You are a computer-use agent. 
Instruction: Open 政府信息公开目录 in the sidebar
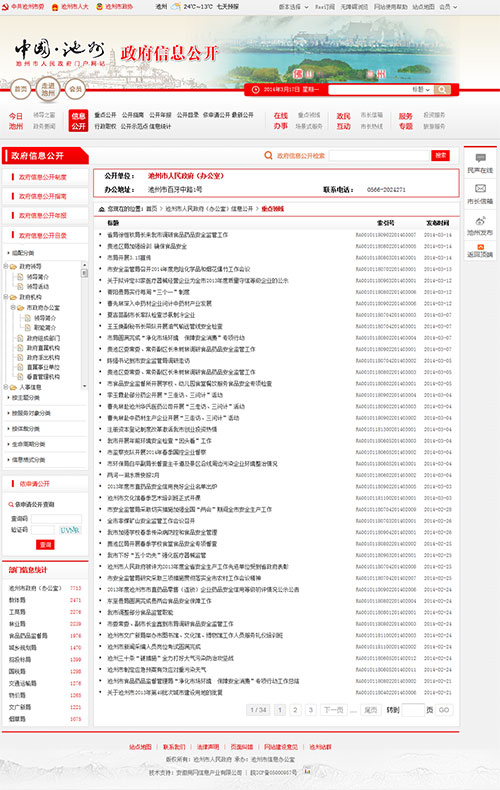click(42, 235)
